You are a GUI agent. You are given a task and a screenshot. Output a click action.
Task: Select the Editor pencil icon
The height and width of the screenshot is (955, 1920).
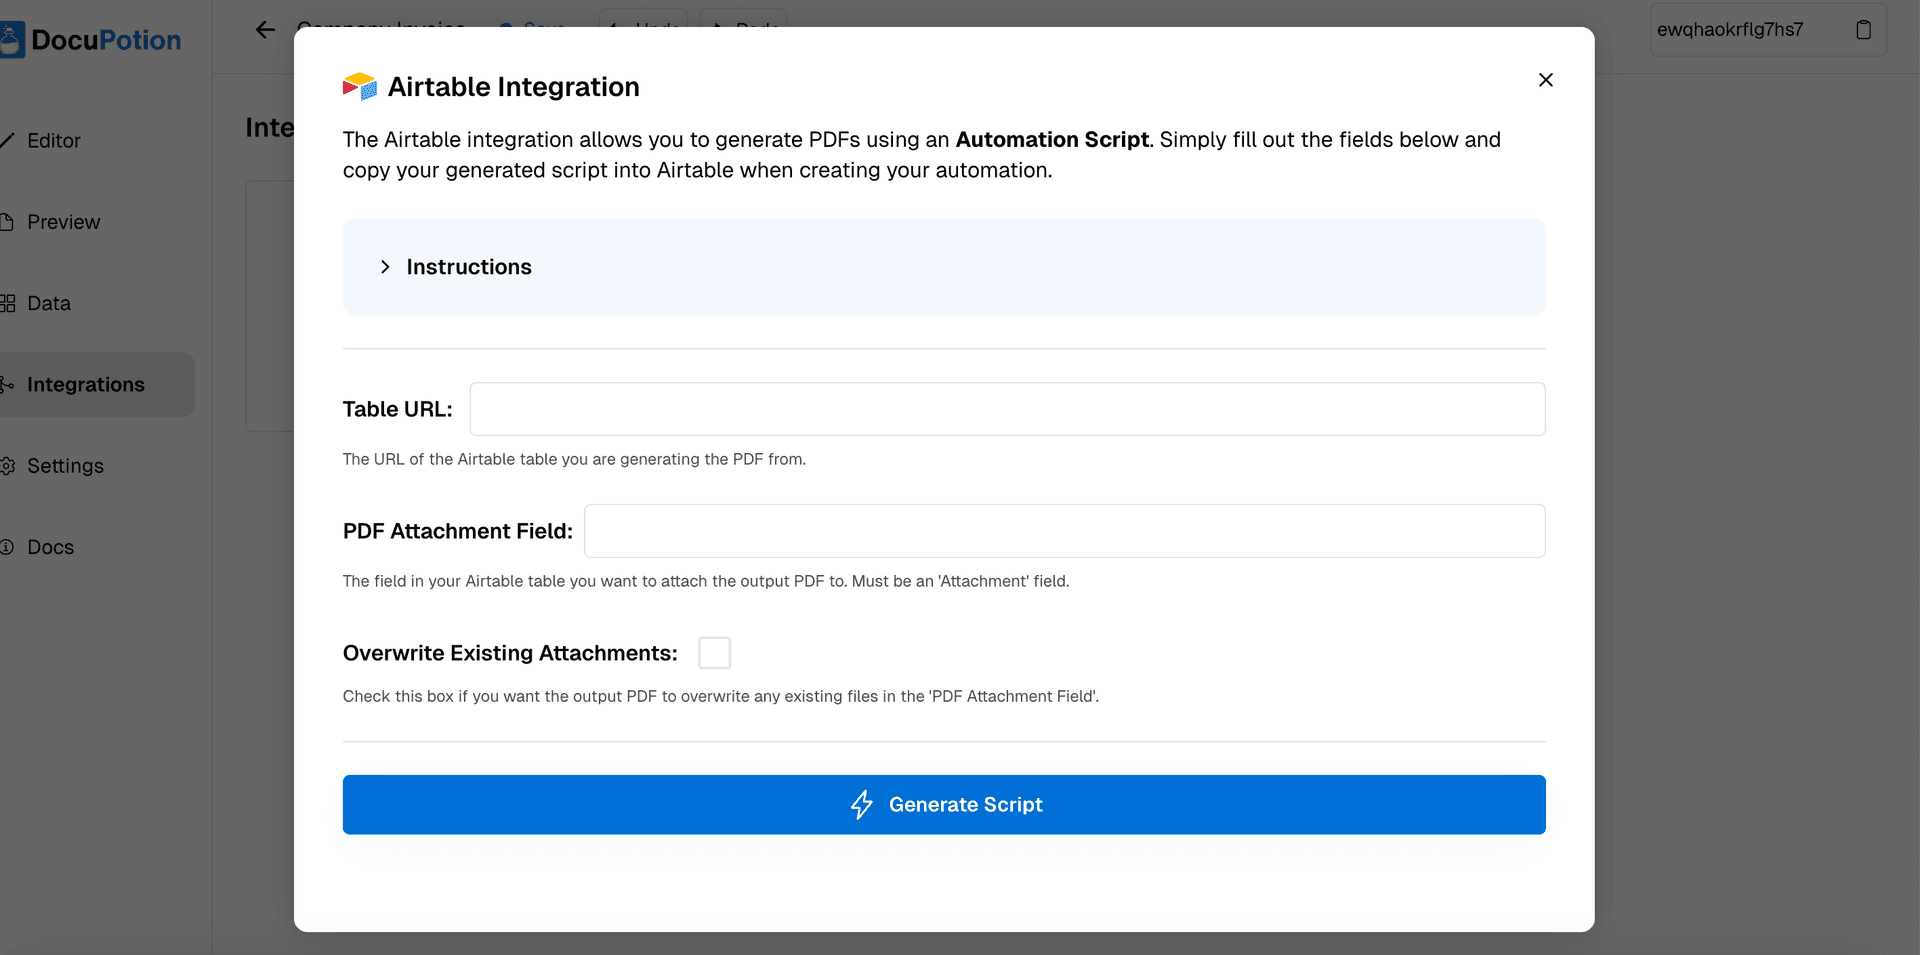tap(8, 140)
